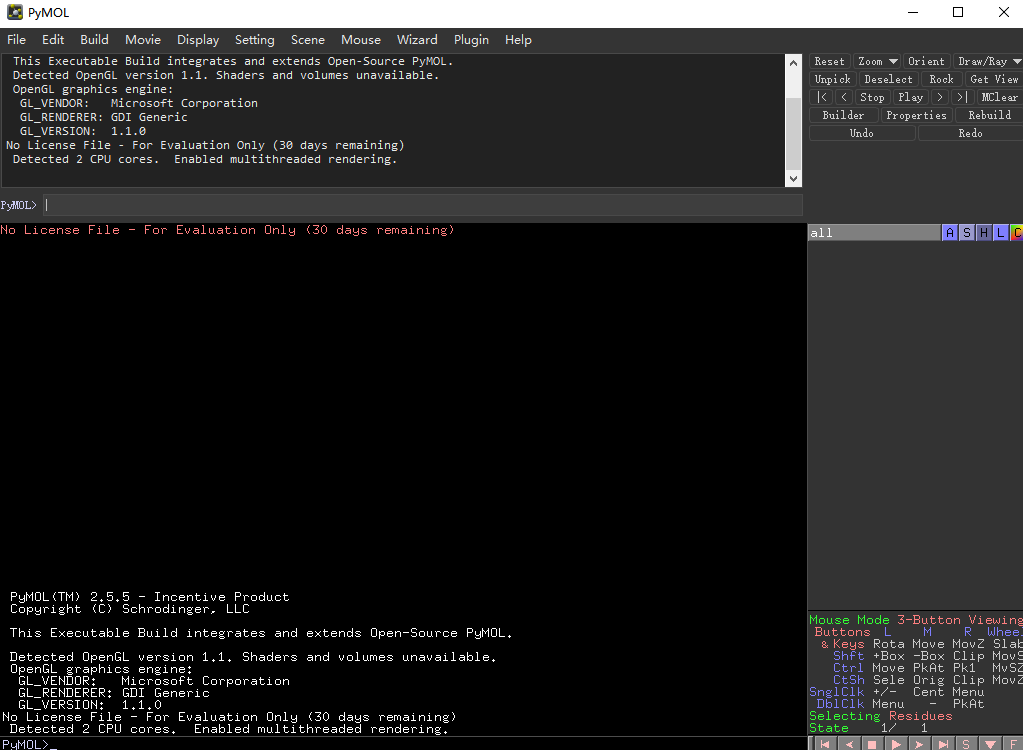Toggle the S sequence viewer button
This screenshot has height=750, width=1023.
[x=966, y=744]
